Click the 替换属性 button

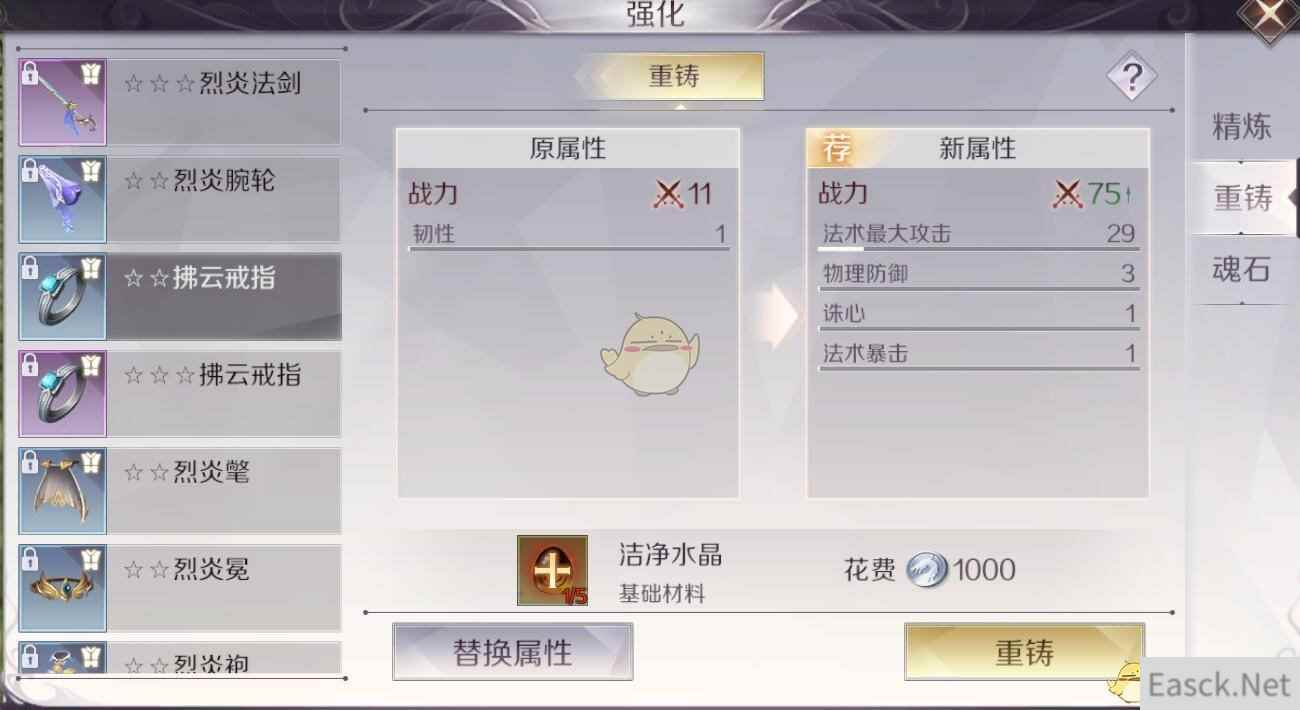(x=513, y=652)
